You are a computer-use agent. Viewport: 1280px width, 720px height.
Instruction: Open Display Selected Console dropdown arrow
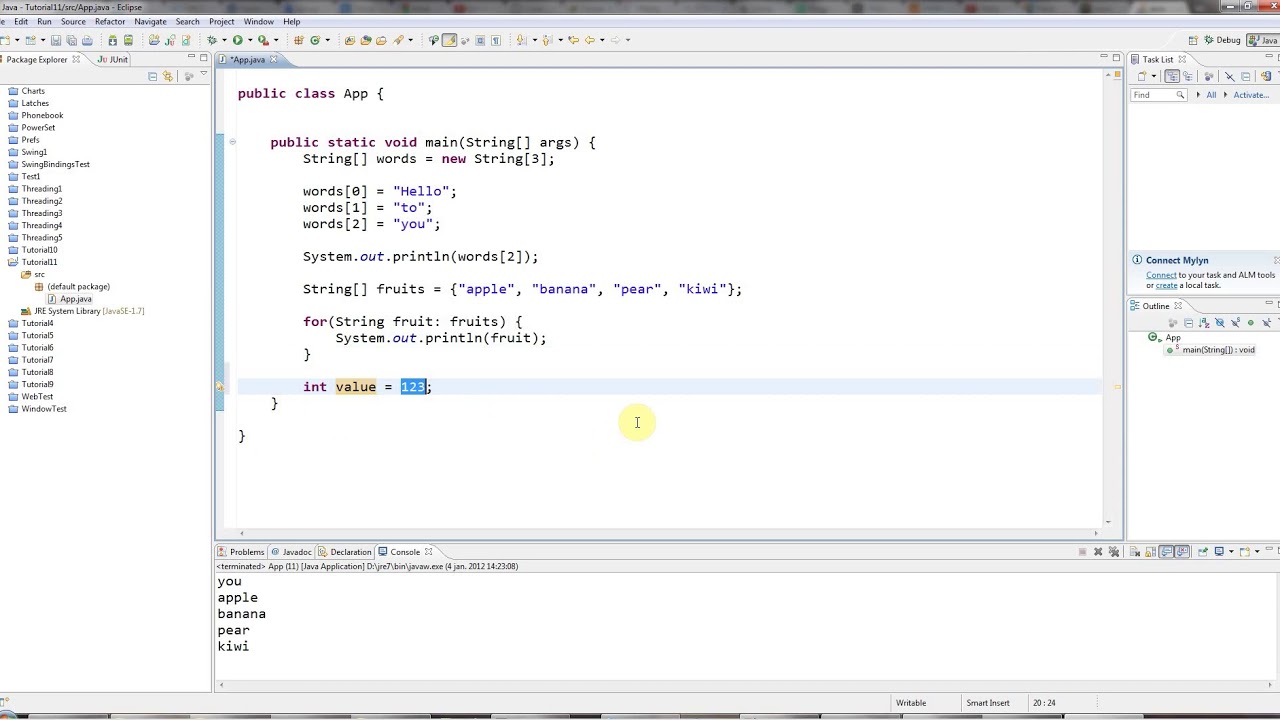point(1231,551)
